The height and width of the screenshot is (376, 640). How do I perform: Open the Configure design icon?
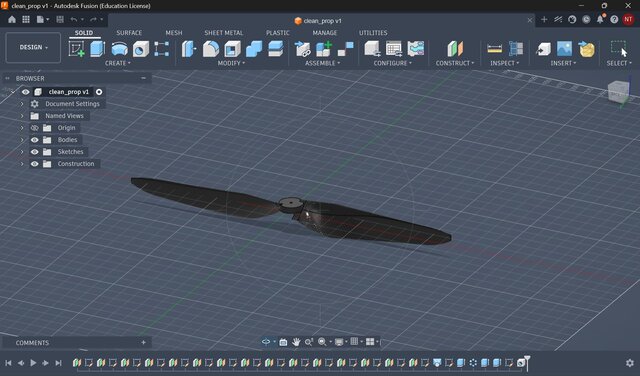click(372, 49)
